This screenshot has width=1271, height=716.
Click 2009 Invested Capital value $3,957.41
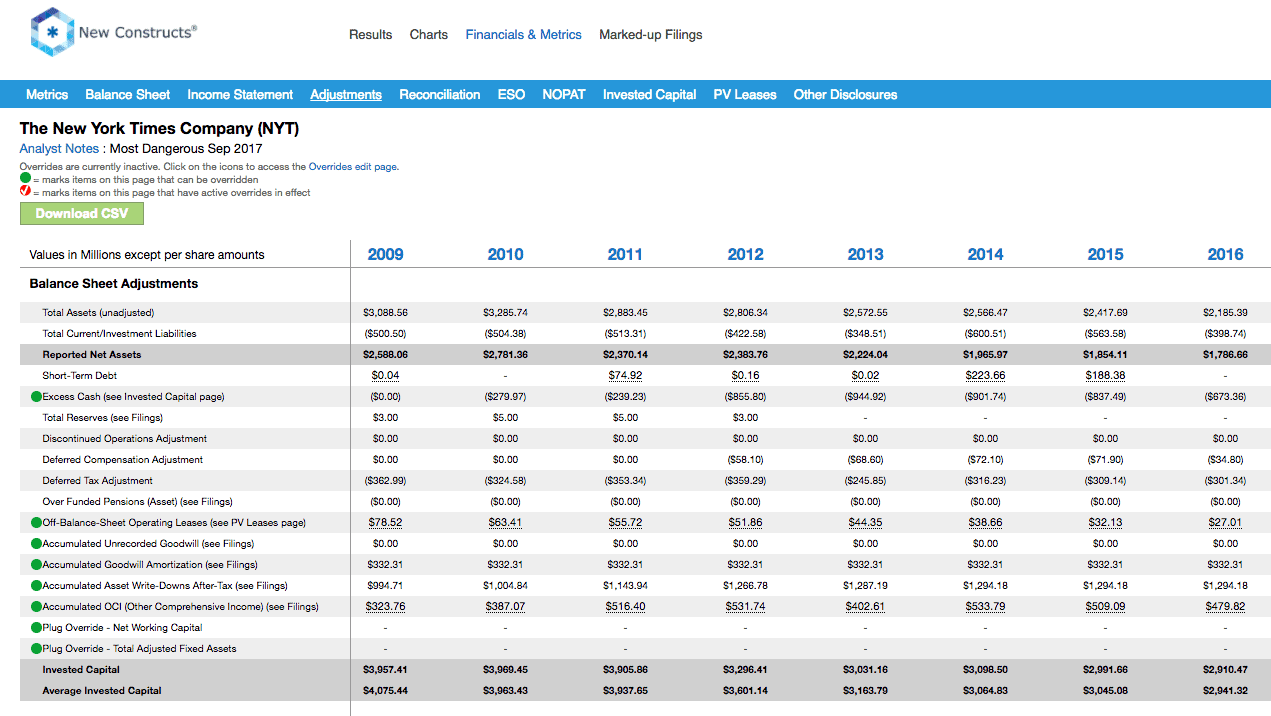point(386,670)
